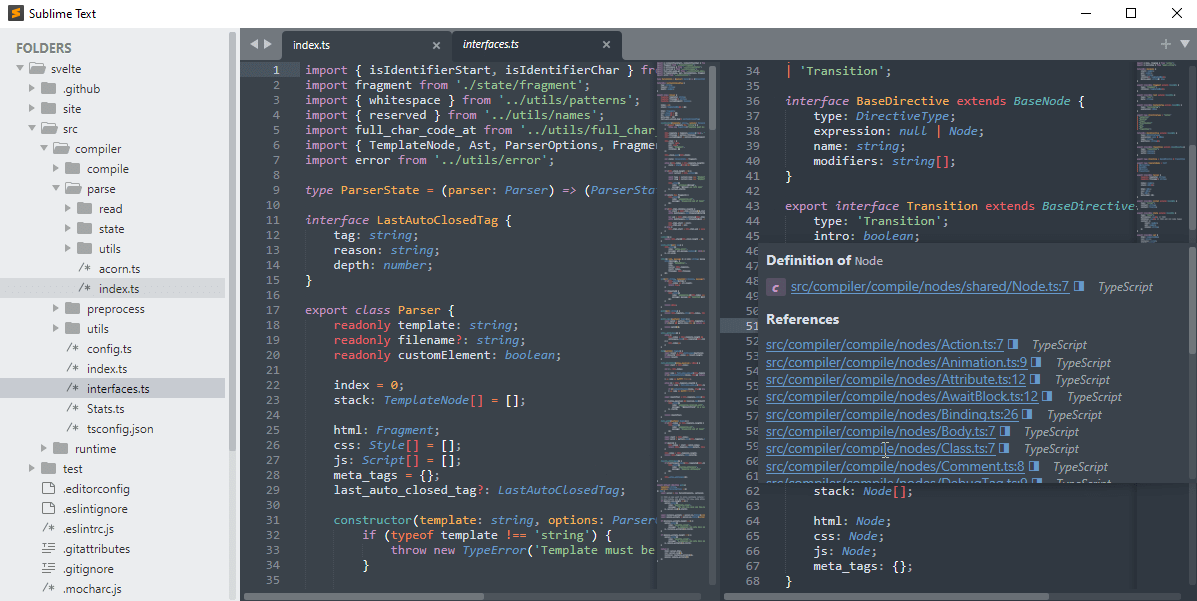The width and height of the screenshot is (1197, 601).
Task: Add a new tab with plus icon
Action: tap(1166, 44)
